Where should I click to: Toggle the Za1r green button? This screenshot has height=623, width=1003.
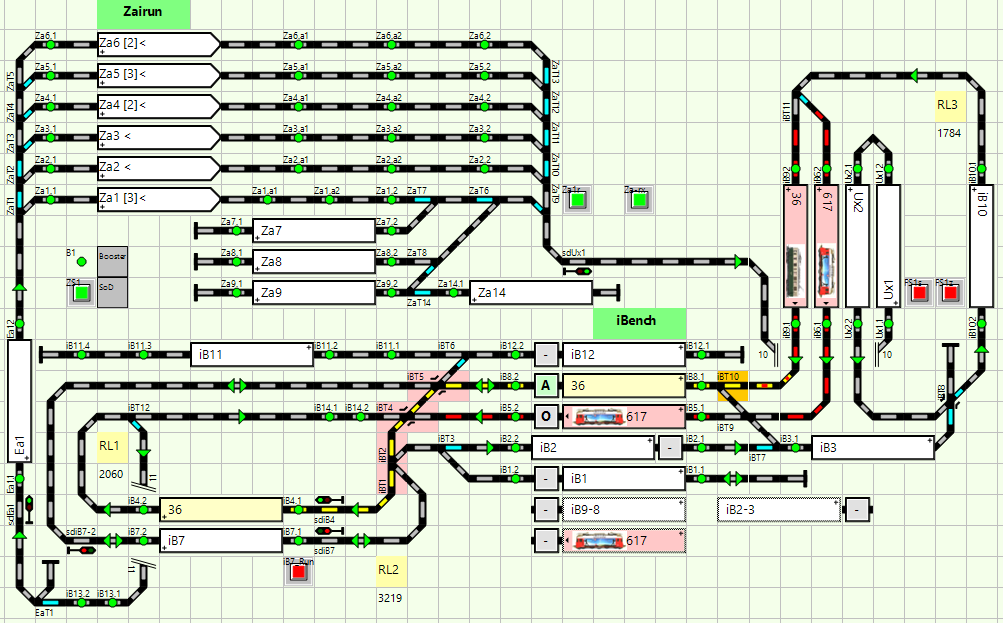coord(576,200)
